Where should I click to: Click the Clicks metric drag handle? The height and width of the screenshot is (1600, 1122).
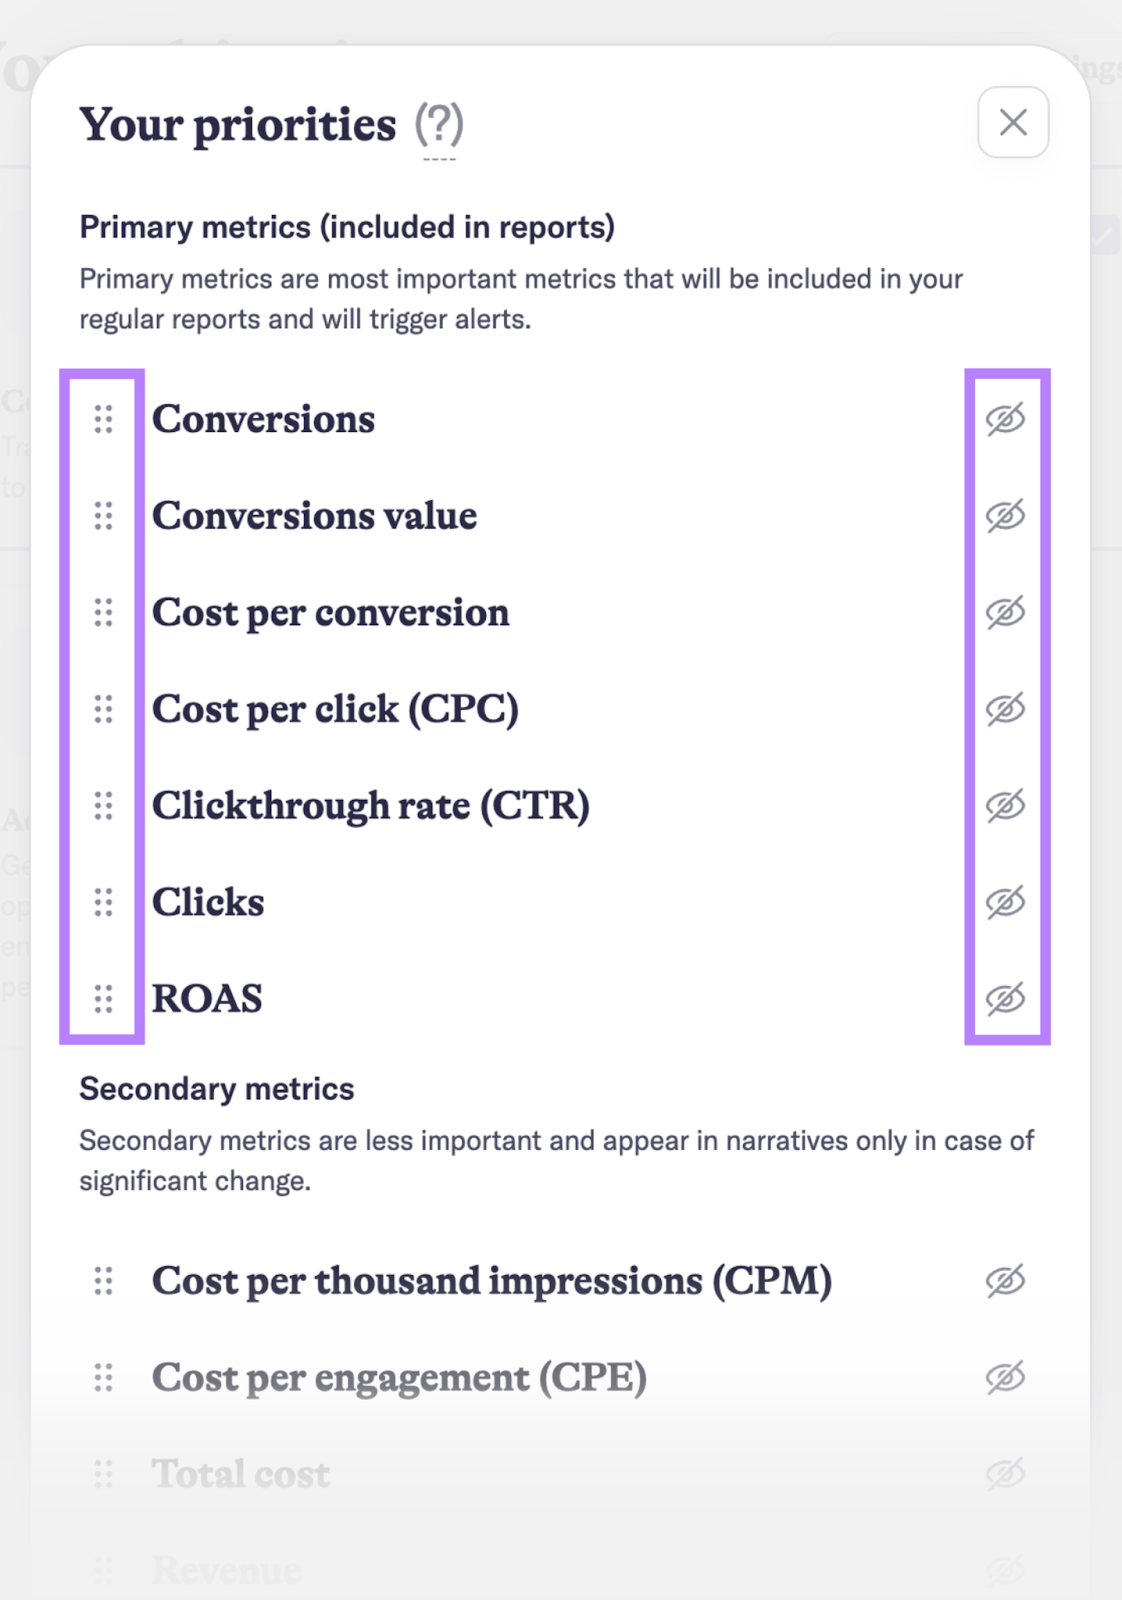103,902
